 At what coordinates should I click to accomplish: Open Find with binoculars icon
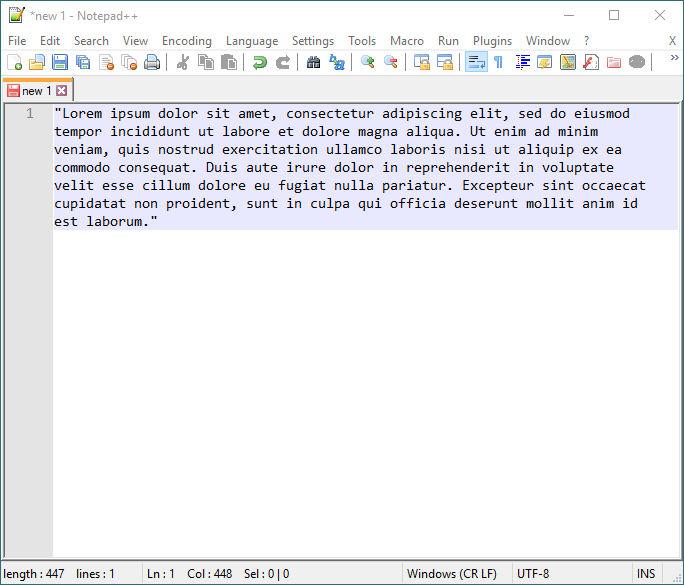click(313, 62)
